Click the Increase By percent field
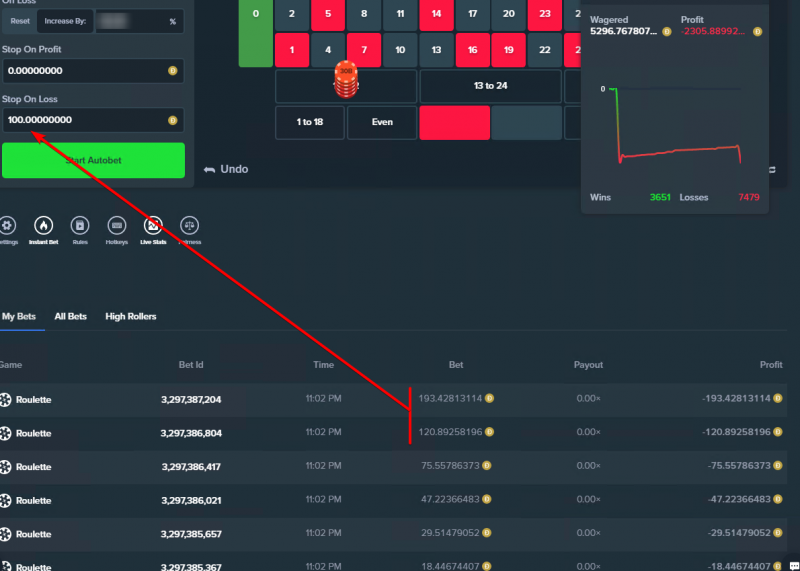This screenshot has height=571, width=800. [139, 21]
